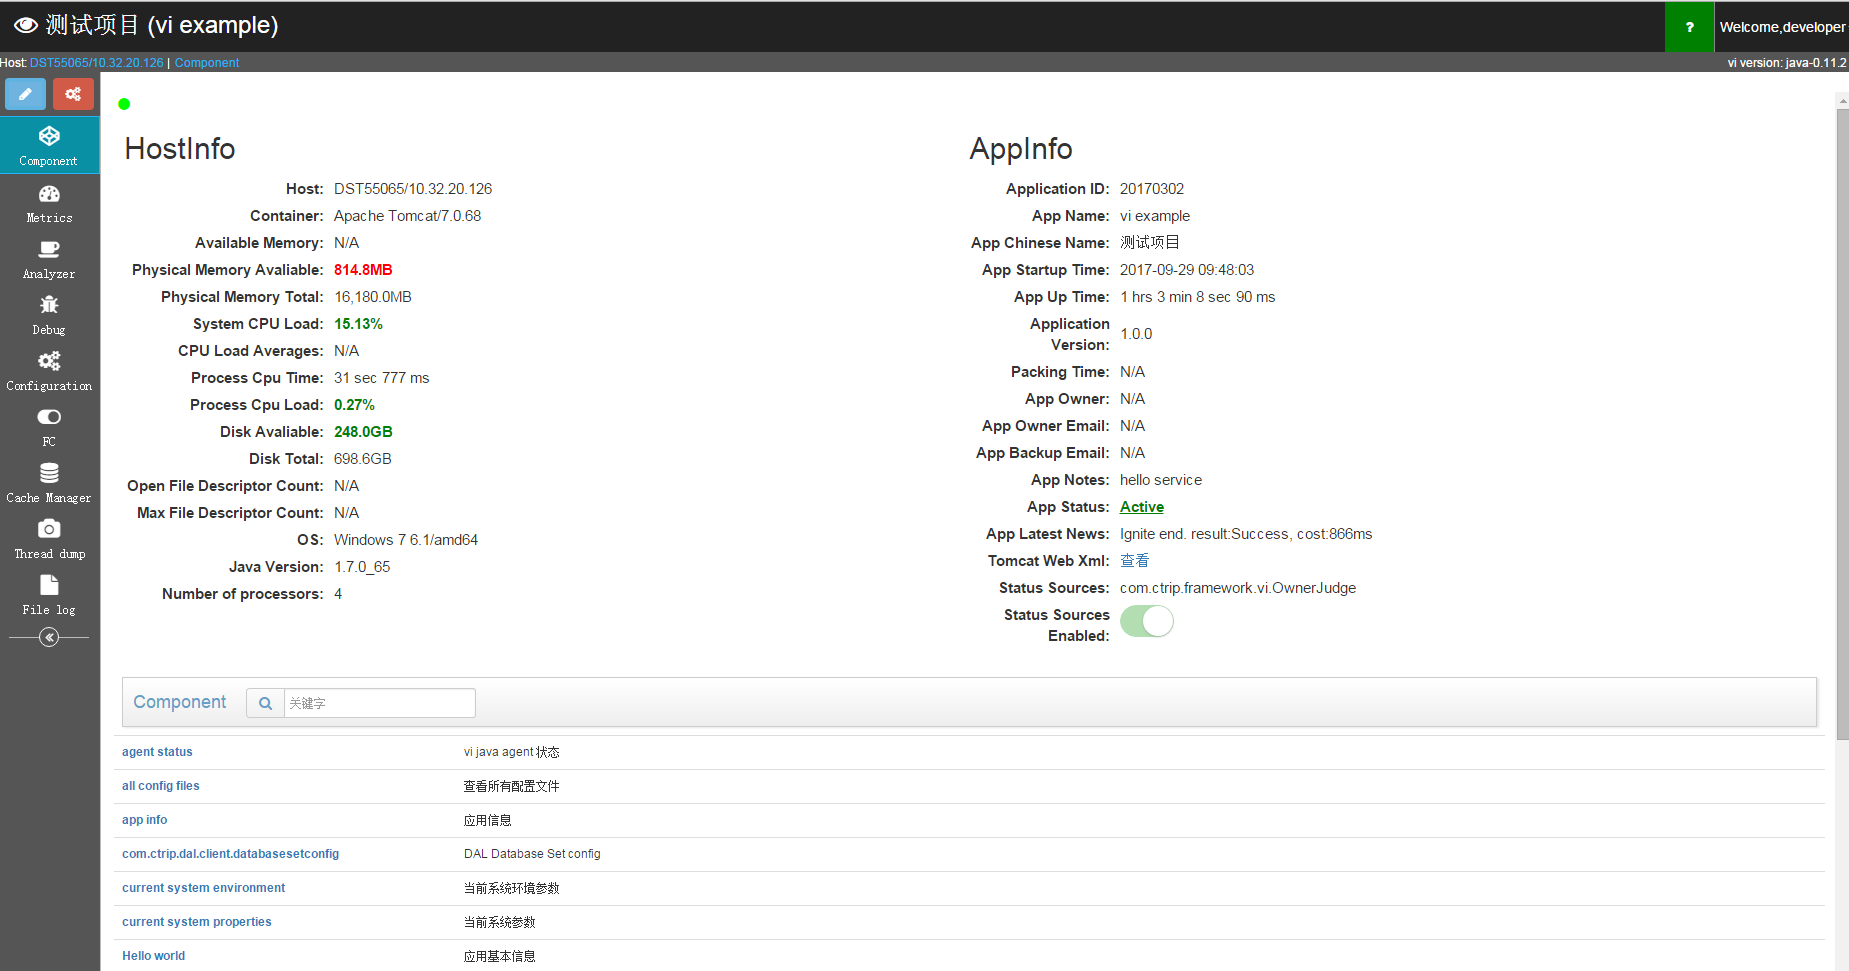
Task: Click the Welcome,developer user label
Action: (1782, 27)
